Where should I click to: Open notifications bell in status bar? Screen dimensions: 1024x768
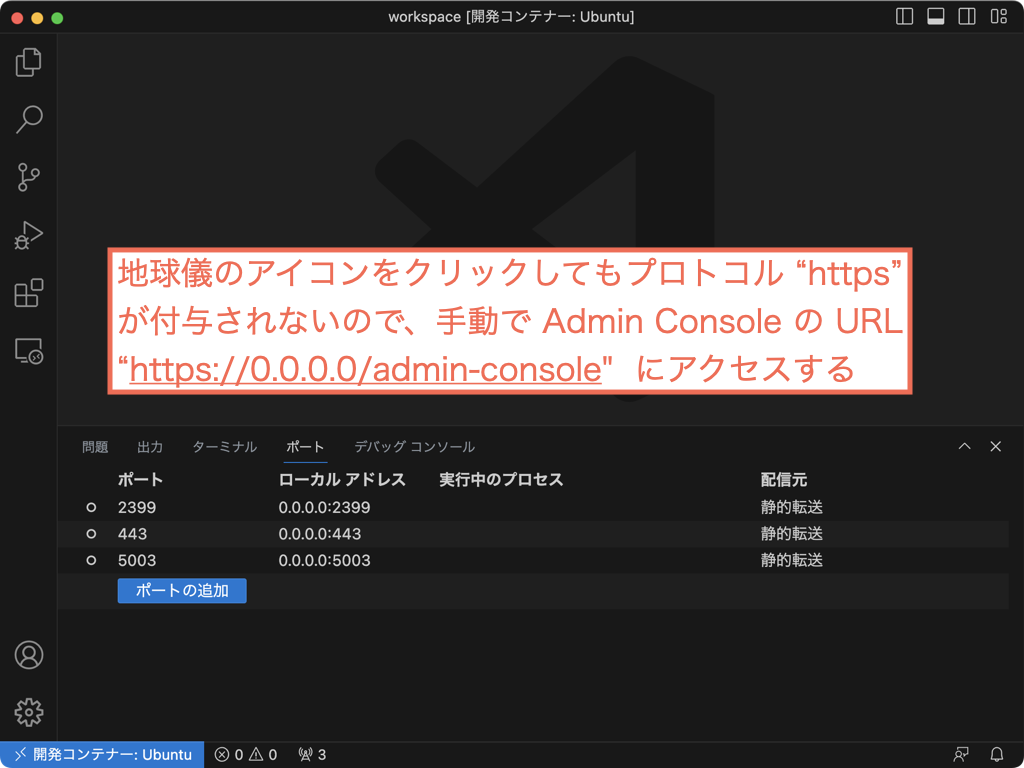[997, 755]
